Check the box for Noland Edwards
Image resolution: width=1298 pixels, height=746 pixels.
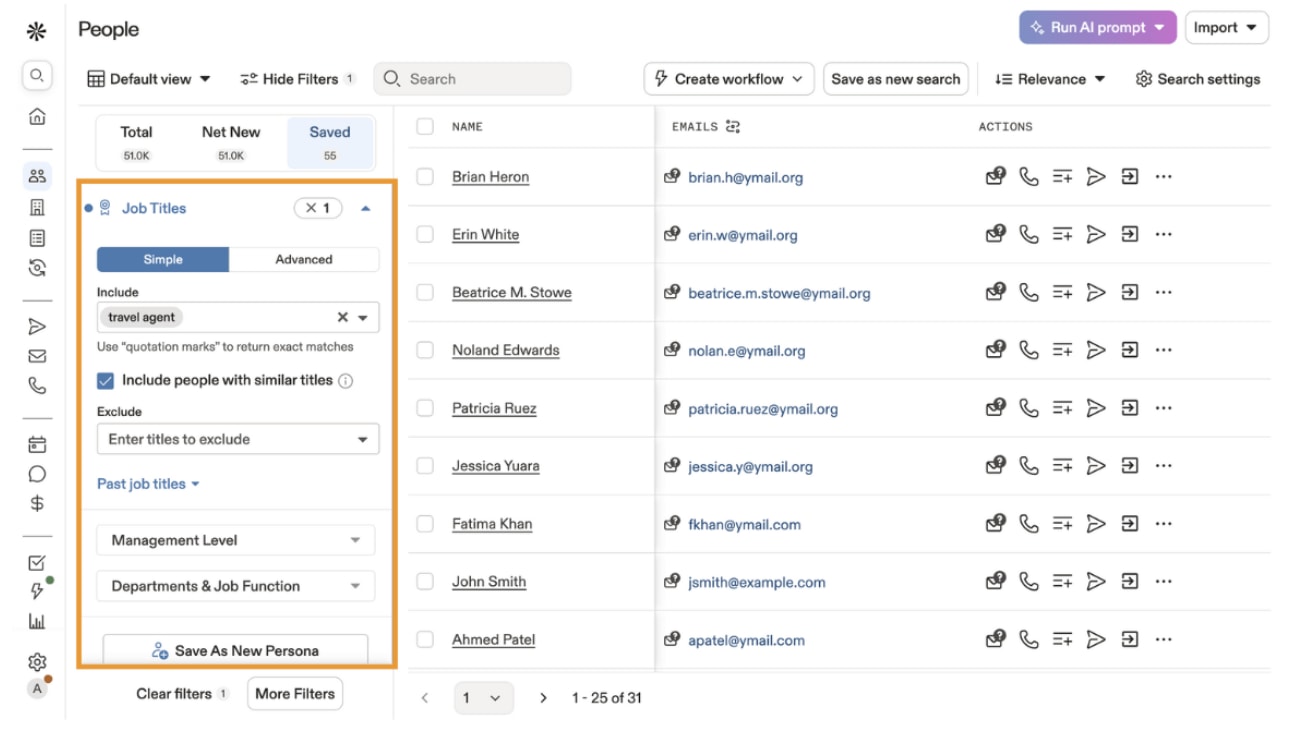(425, 350)
